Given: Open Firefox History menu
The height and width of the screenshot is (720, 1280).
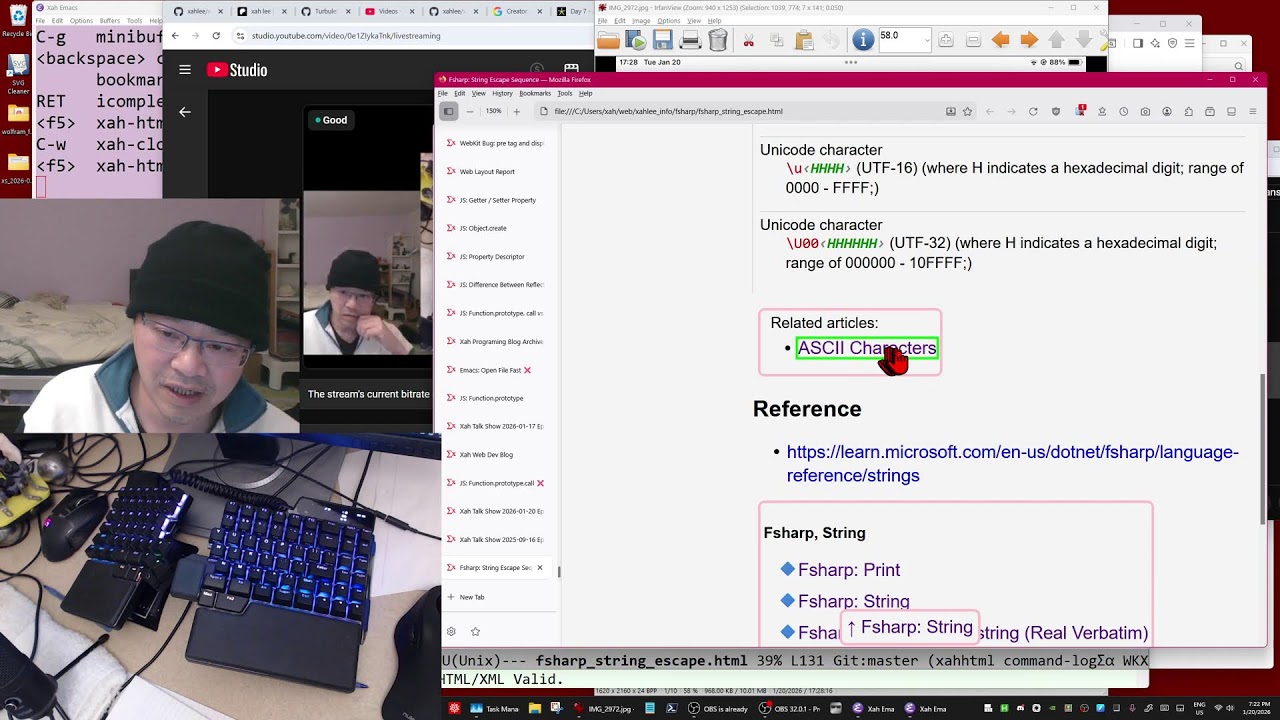Looking at the screenshot, I should 502,93.
